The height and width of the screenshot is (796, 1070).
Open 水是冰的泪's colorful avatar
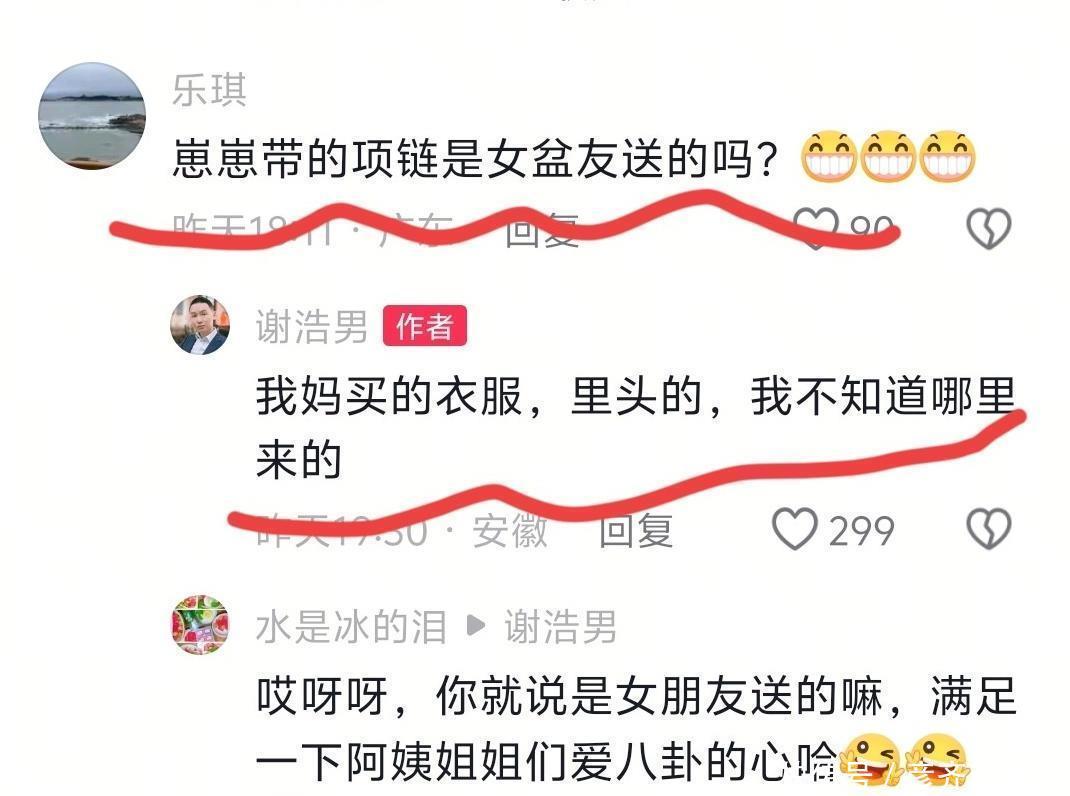pyautogui.click(x=200, y=625)
